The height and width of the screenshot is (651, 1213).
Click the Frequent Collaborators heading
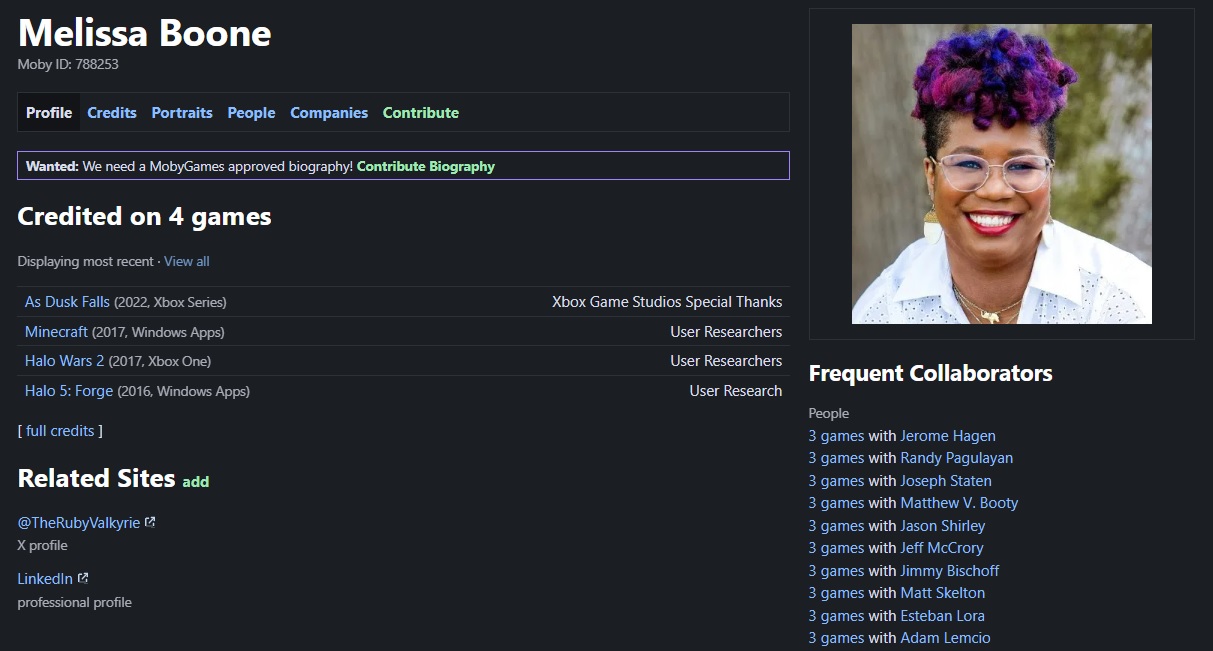[930, 374]
